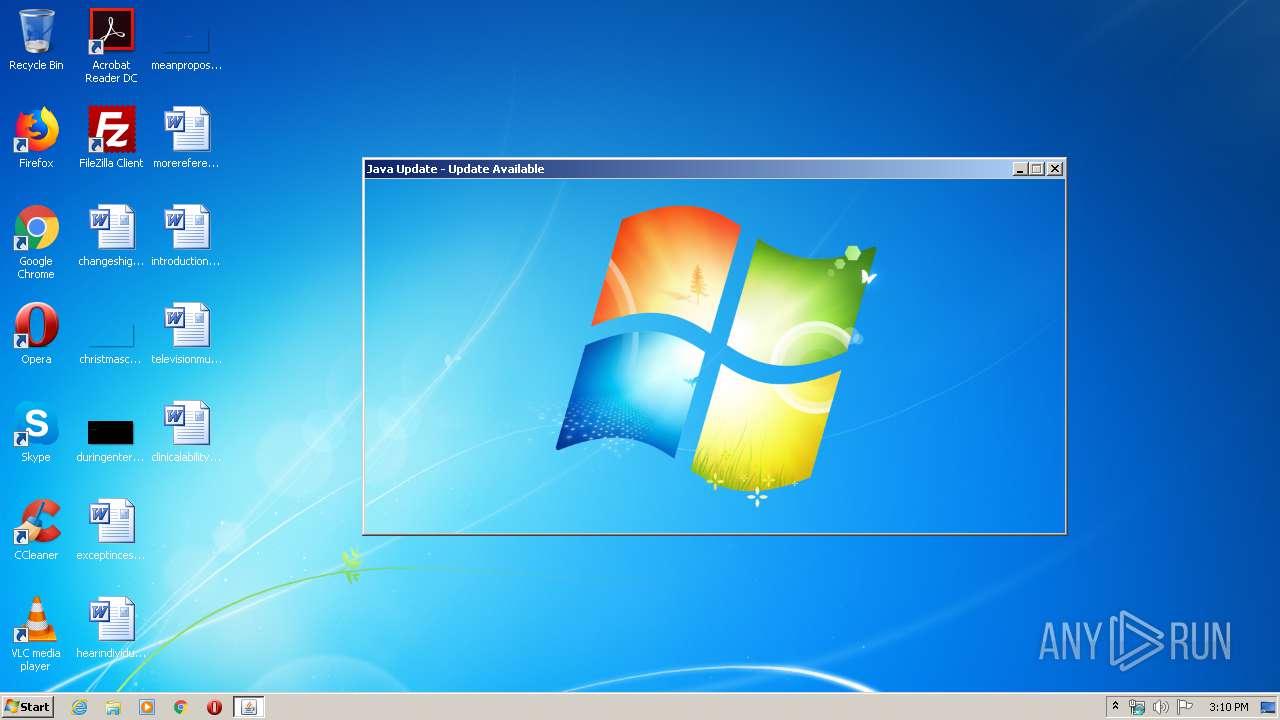
Task: Click the Show Desktop tray button
Action: click(1269, 707)
